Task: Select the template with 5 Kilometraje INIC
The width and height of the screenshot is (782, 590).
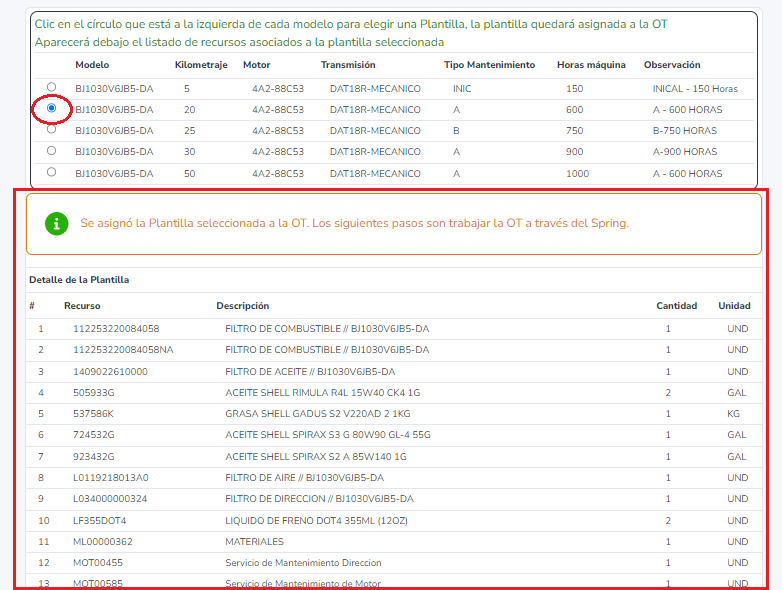Action: coord(51,87)
